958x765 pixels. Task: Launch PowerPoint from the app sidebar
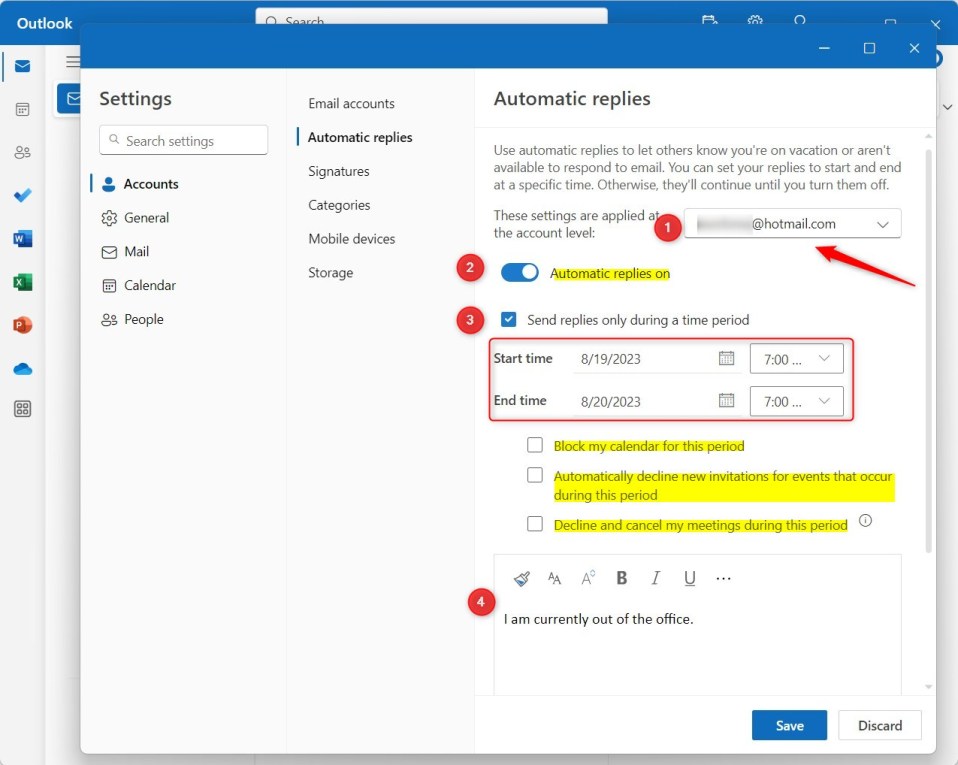[22, 324]
